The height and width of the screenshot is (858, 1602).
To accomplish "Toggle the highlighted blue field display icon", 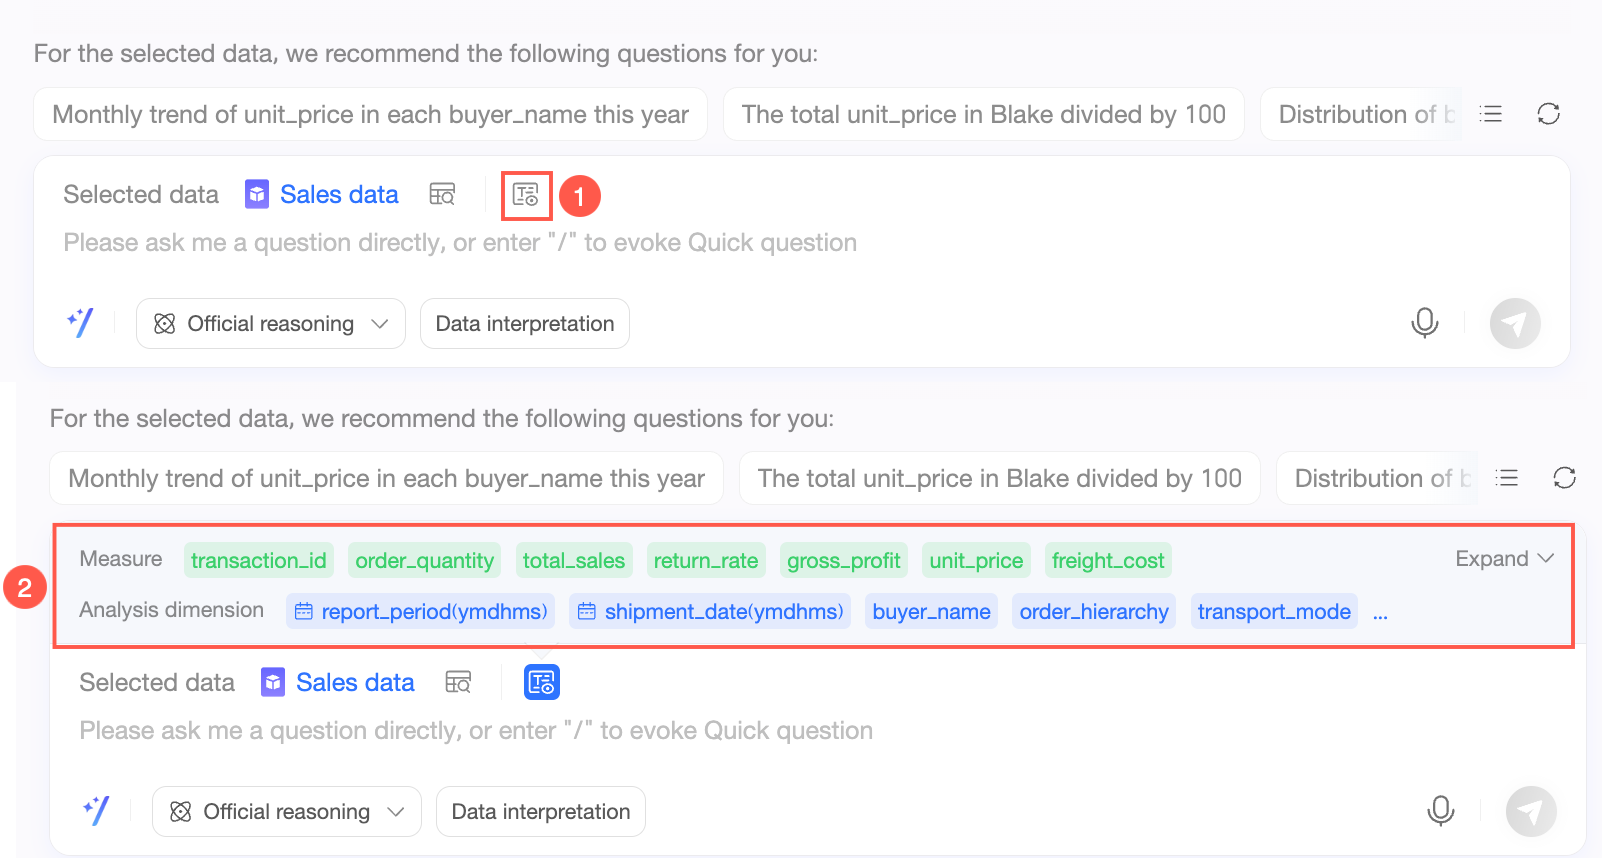I will coord(541,682).
